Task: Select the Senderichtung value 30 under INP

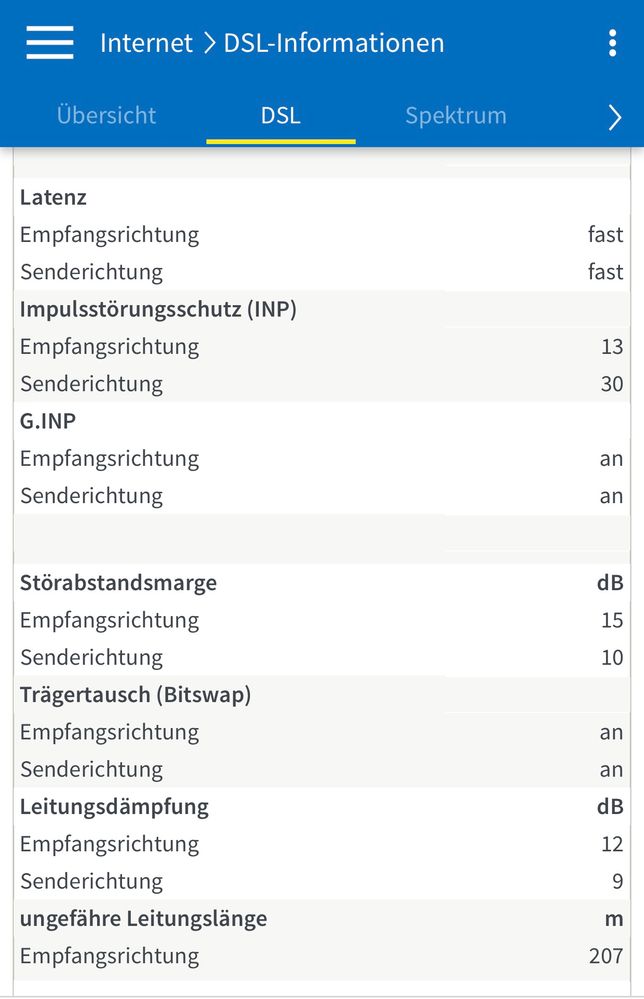Action: tap(614, 383)
